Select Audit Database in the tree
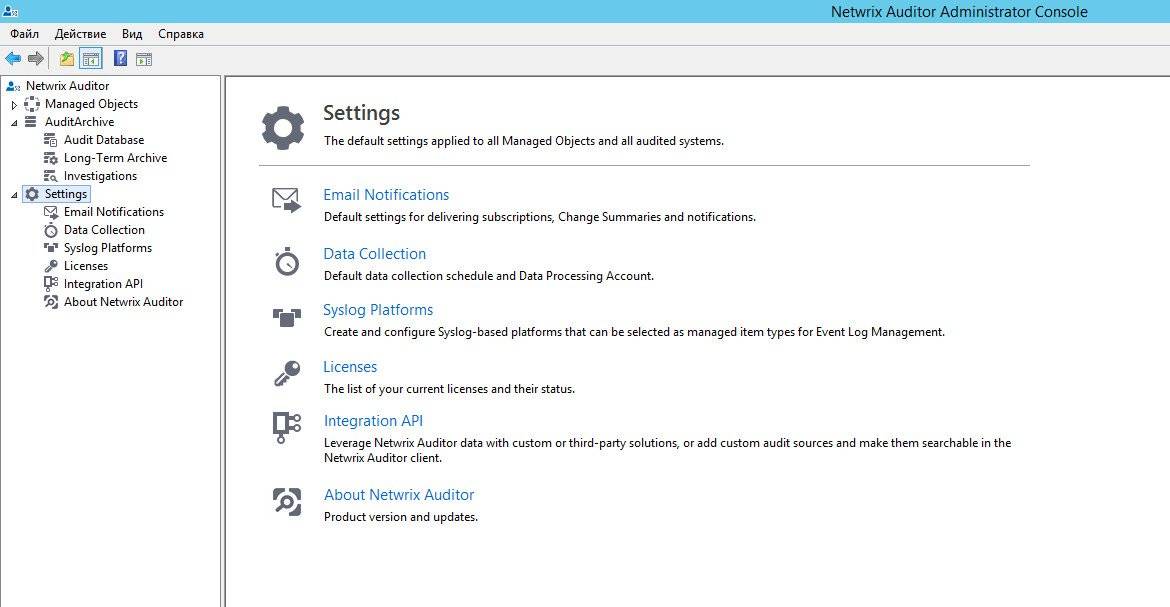Image resolution: width=1170 pixels, height=607 pixels. coord(104,140)
